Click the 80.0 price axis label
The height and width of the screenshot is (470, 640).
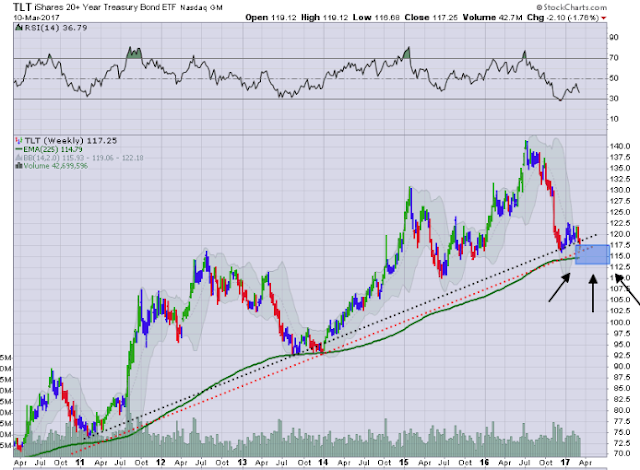pos(620,410)
